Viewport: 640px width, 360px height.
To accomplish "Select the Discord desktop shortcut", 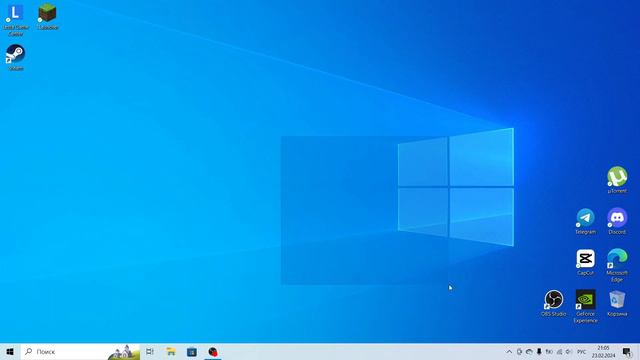I will [x=617, y=221].
